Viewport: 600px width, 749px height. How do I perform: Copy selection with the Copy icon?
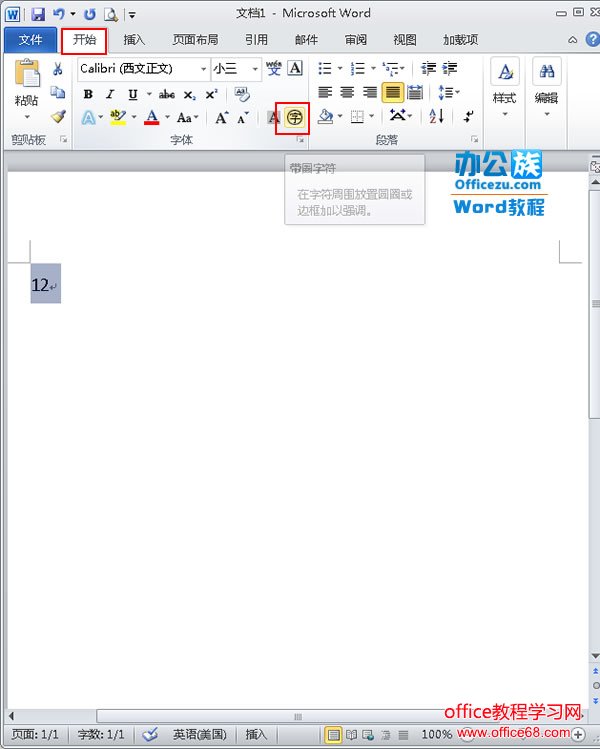coord(58,92)
